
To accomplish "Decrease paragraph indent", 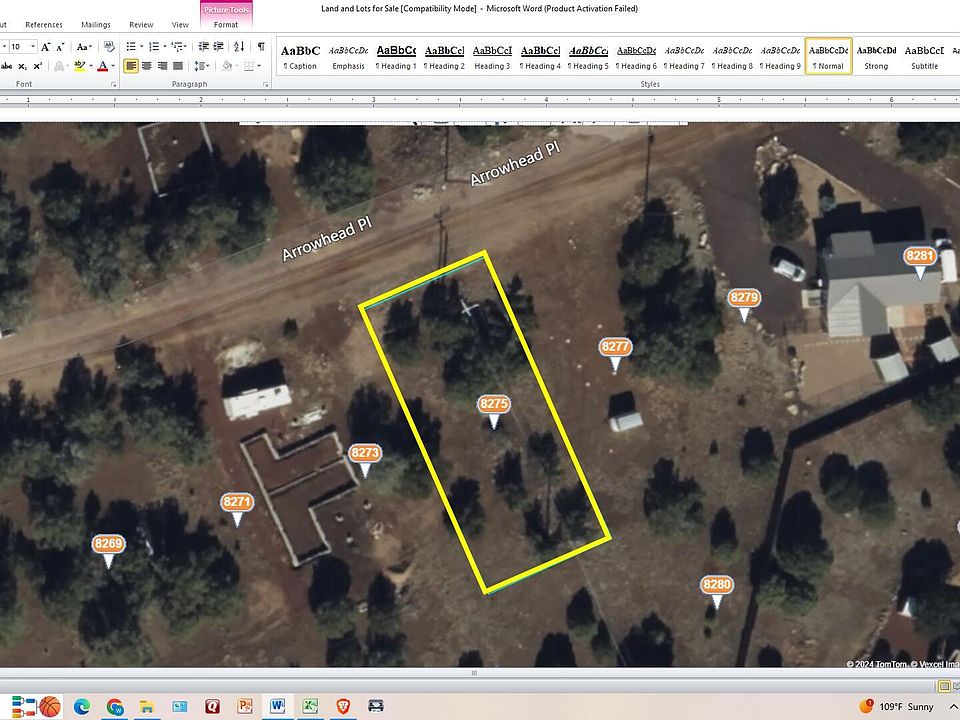I will pos(204,47).
